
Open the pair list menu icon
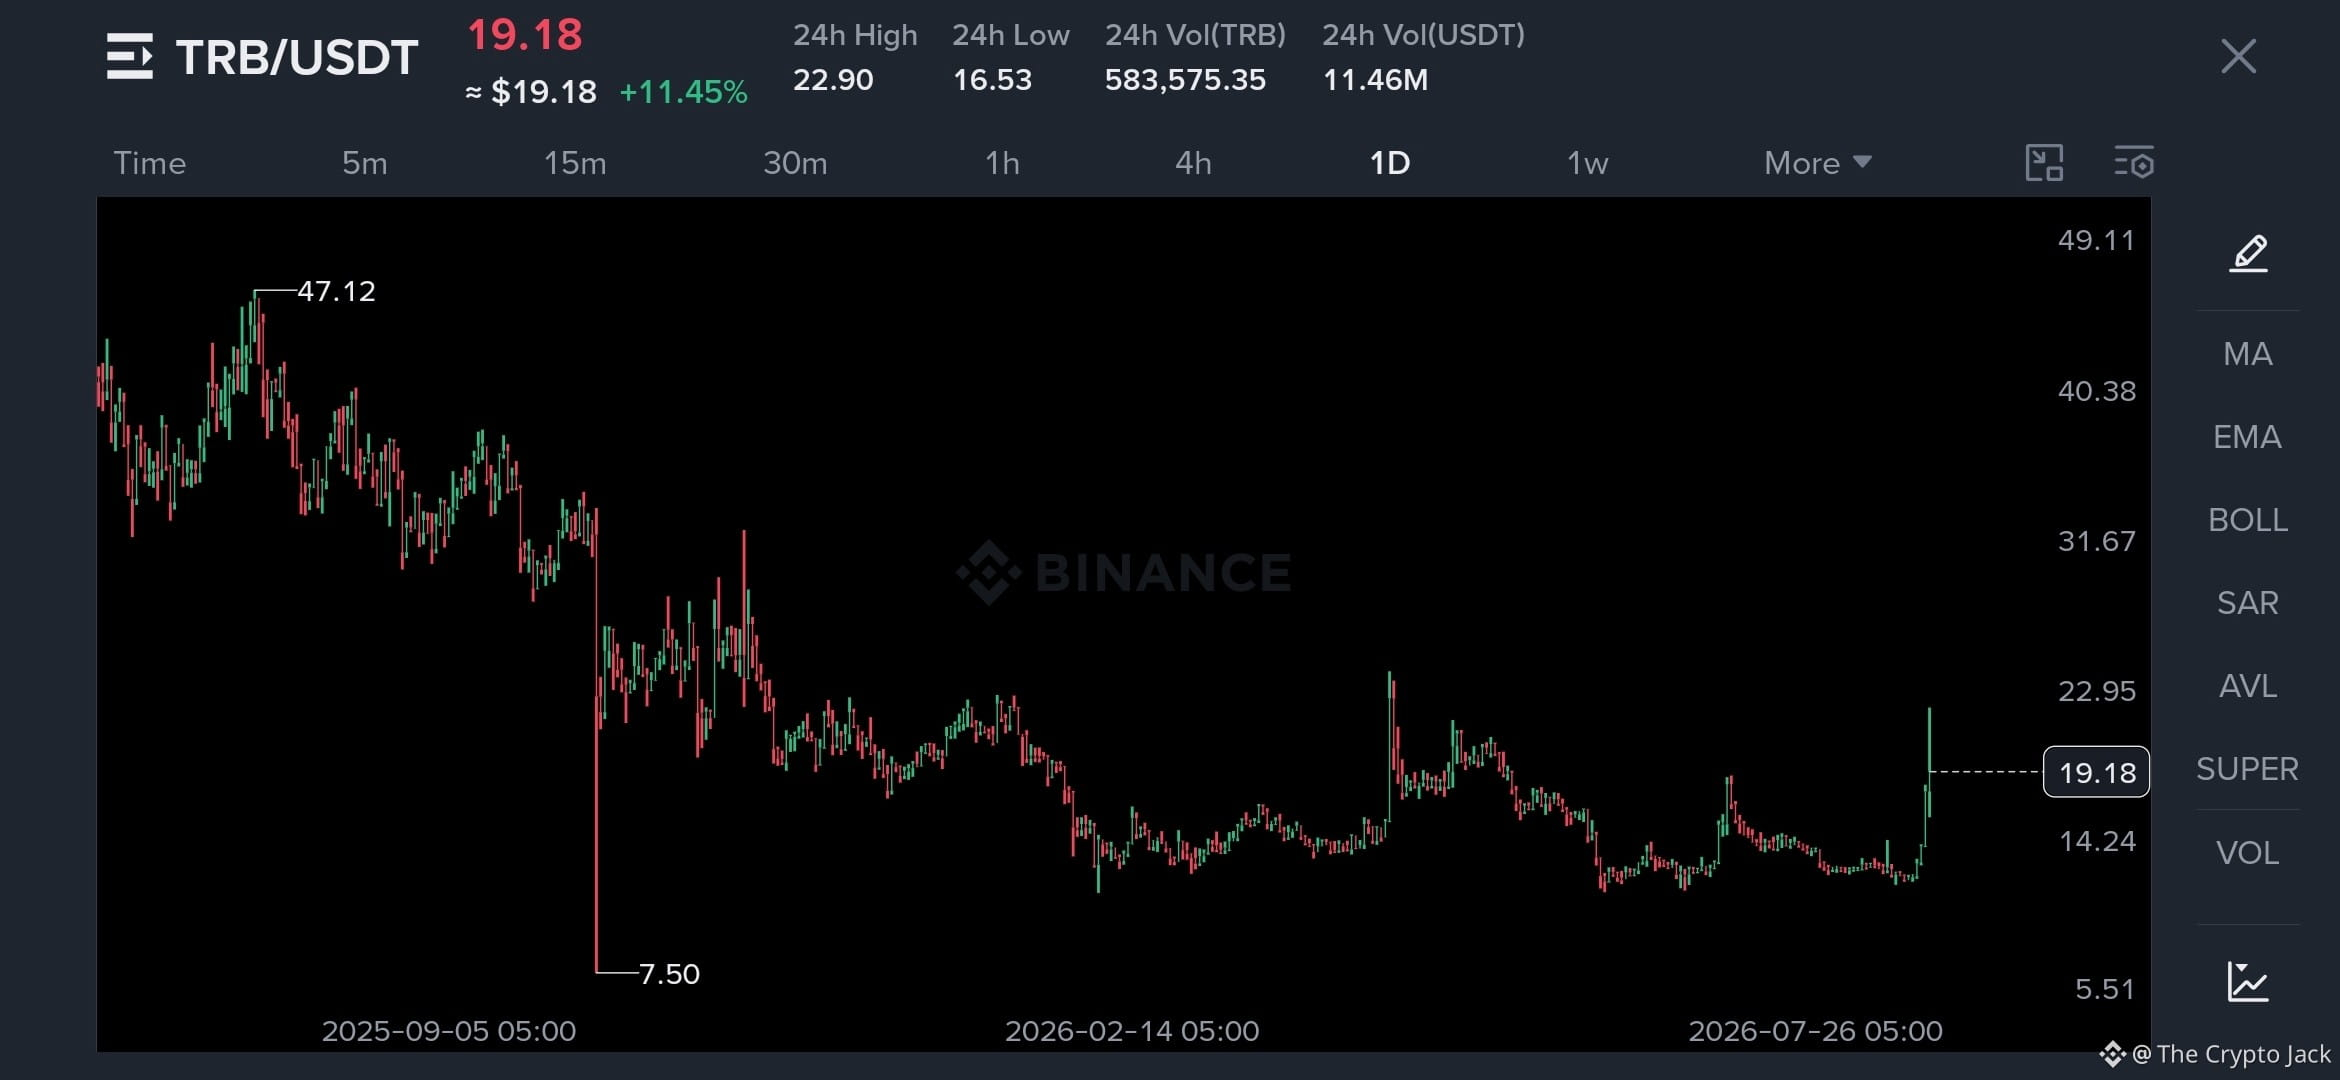(130, 56)
